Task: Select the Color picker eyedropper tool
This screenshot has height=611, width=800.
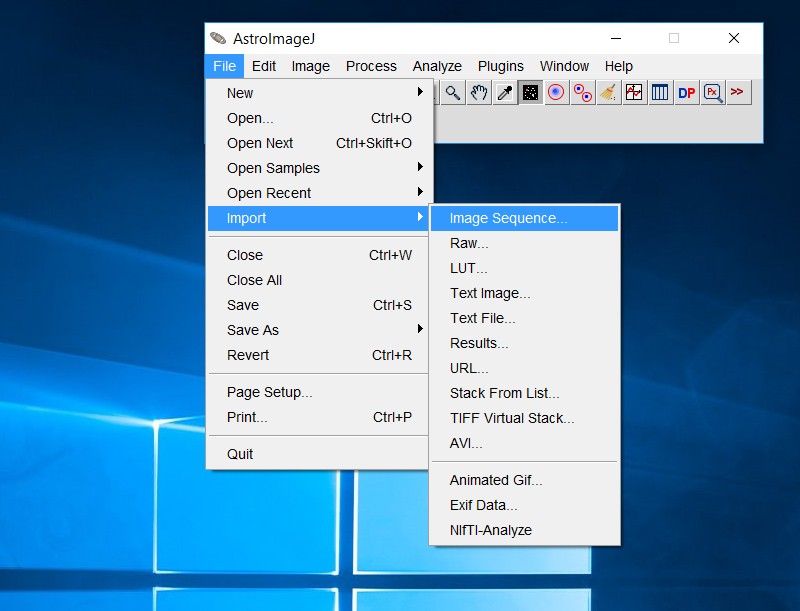Action: click(505, 93)
